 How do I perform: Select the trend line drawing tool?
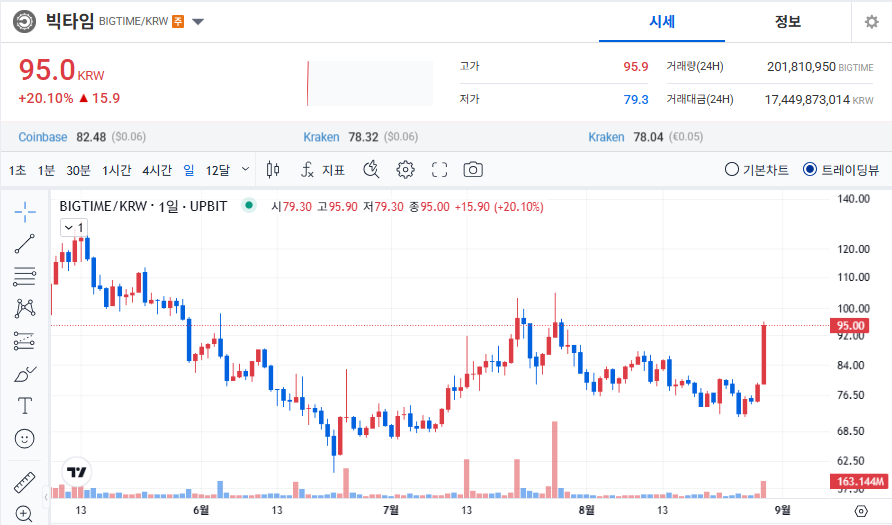click(x=24, y=243)
